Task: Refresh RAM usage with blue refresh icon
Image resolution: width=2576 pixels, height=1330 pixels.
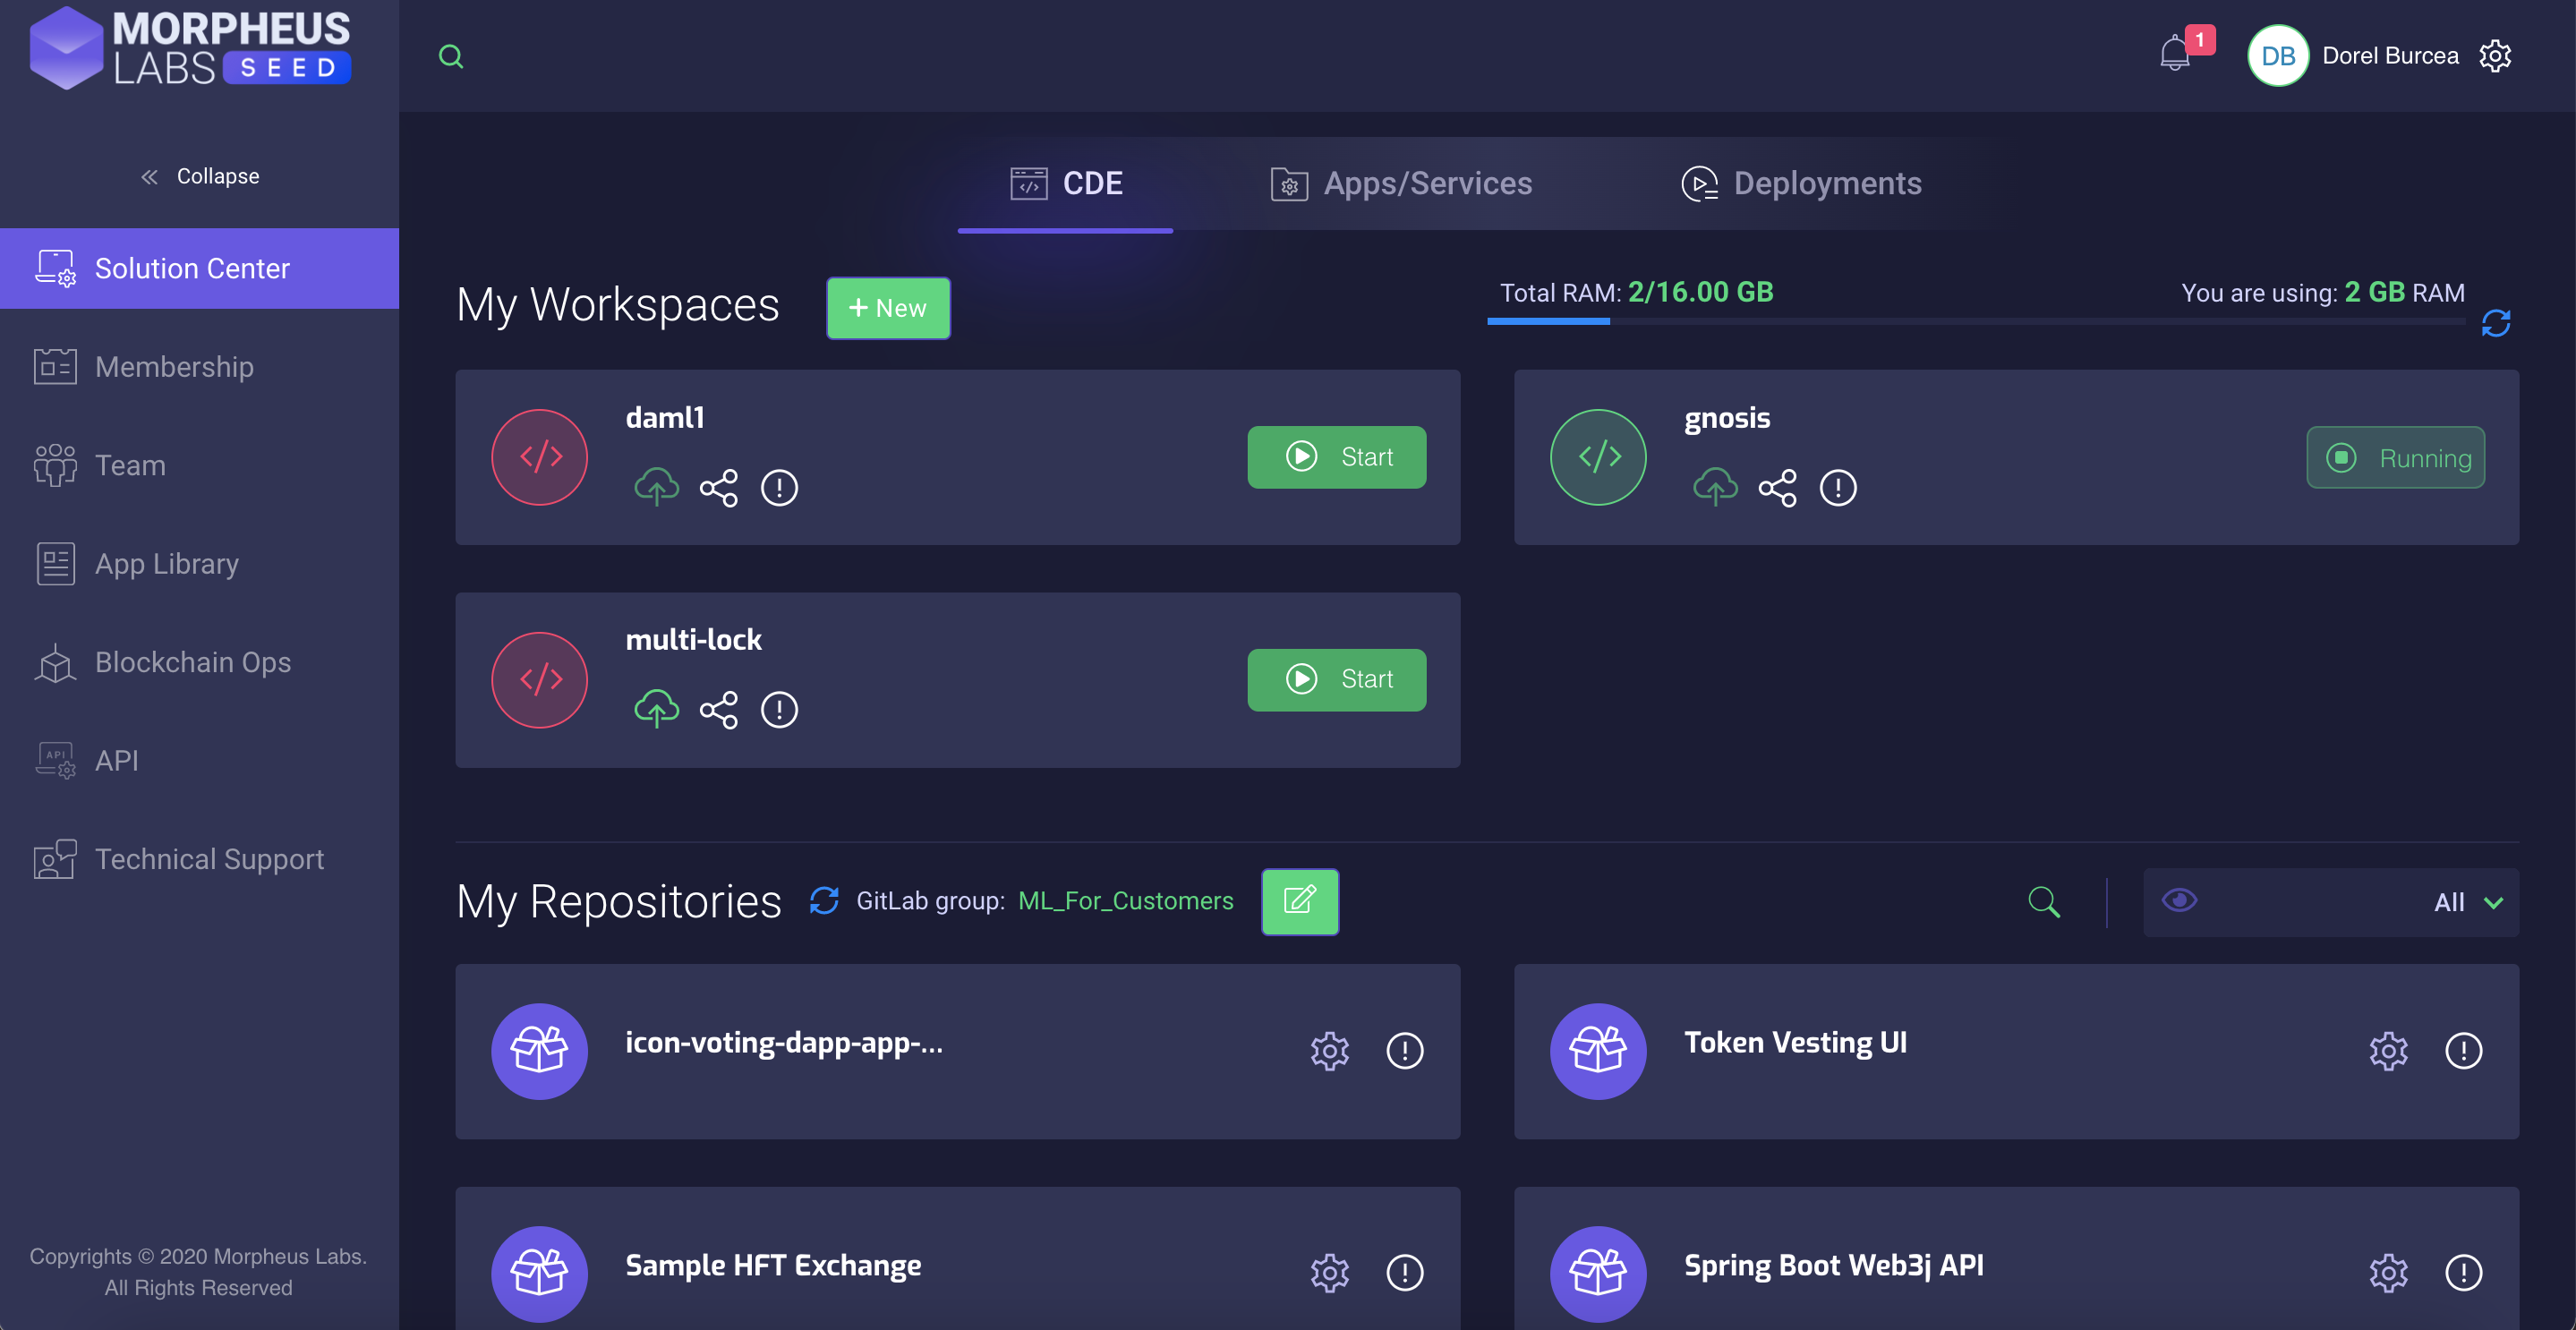Action: 2495,323
